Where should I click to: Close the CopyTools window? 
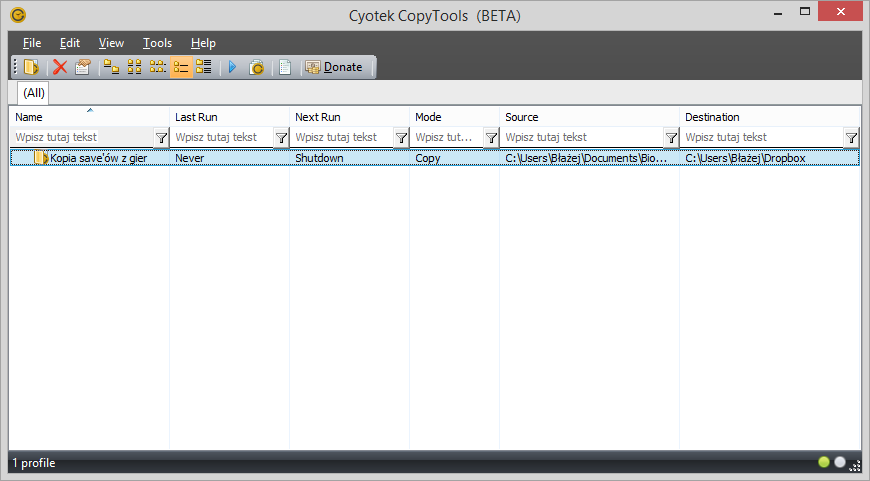coord(840,12)
